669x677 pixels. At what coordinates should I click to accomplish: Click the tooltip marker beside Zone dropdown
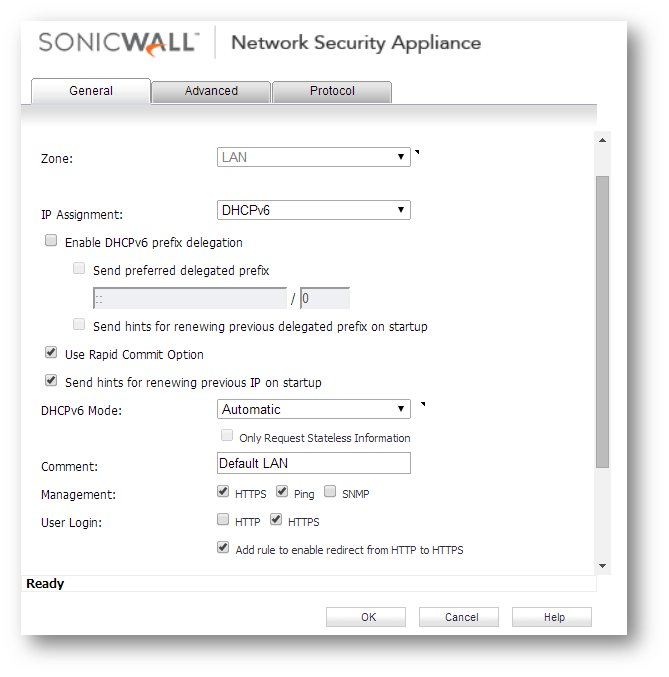(x=417, y=152)
